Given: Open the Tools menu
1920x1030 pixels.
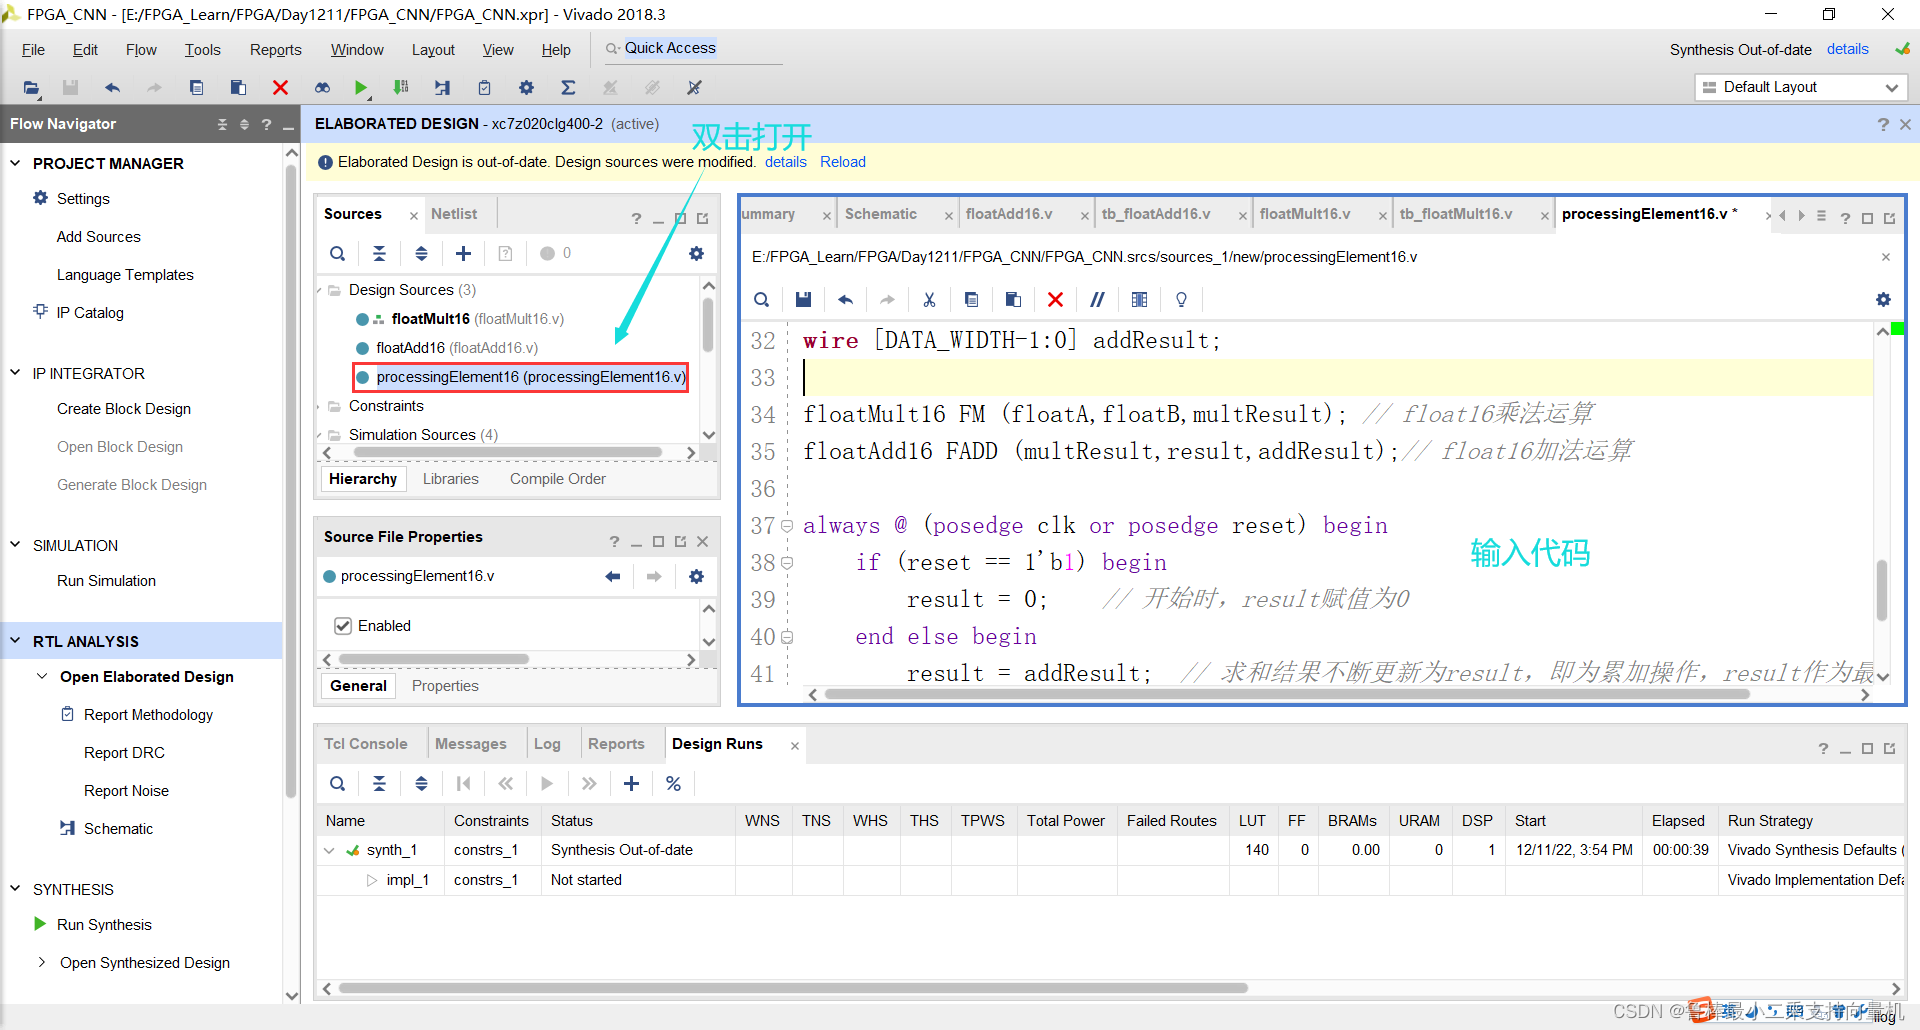Looking at the screenshot, I should pyautogui.click(x=202, y=50).
